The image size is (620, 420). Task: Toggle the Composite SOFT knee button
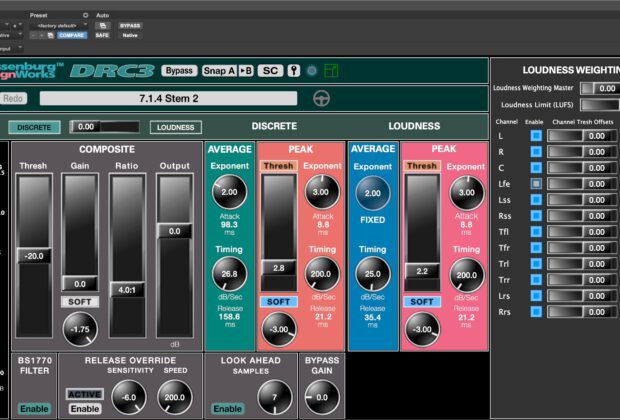(x=80, y=302)
